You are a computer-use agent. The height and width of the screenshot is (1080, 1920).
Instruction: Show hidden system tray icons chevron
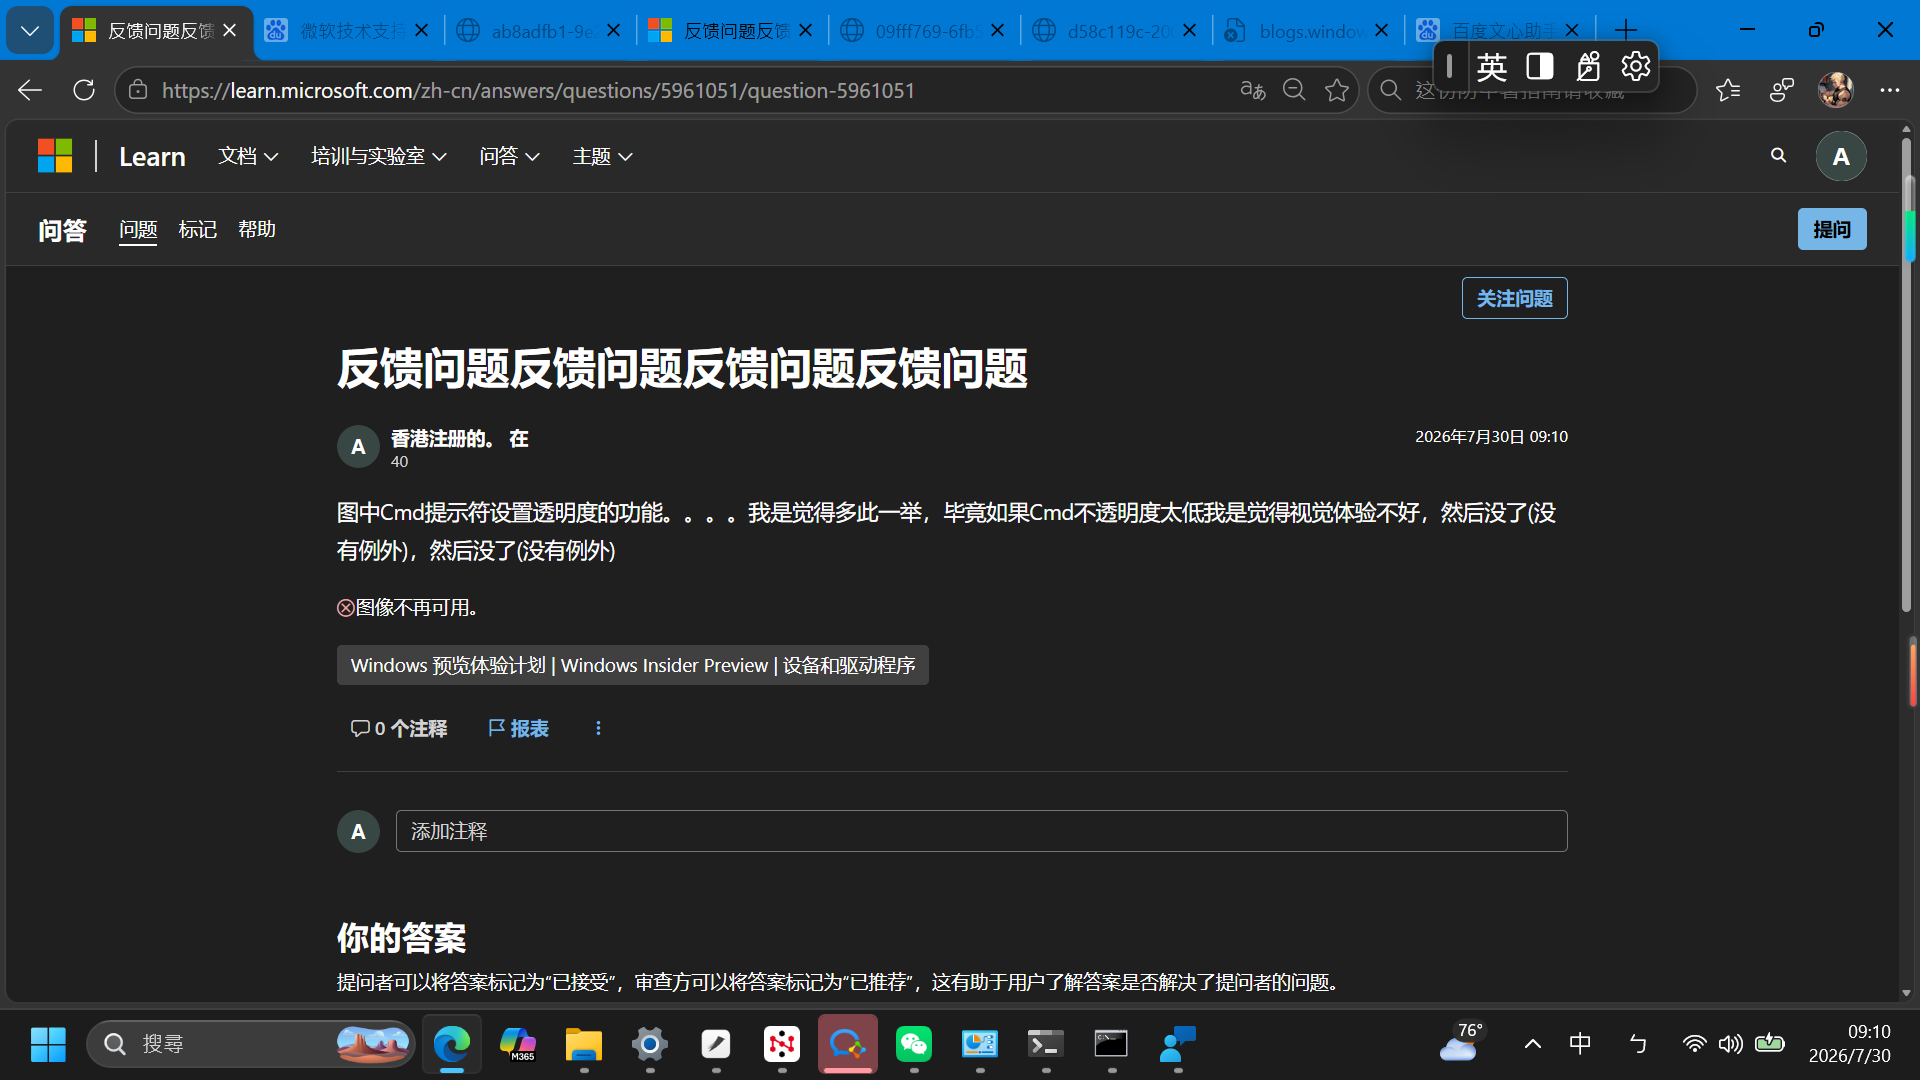[1532, 1044]
